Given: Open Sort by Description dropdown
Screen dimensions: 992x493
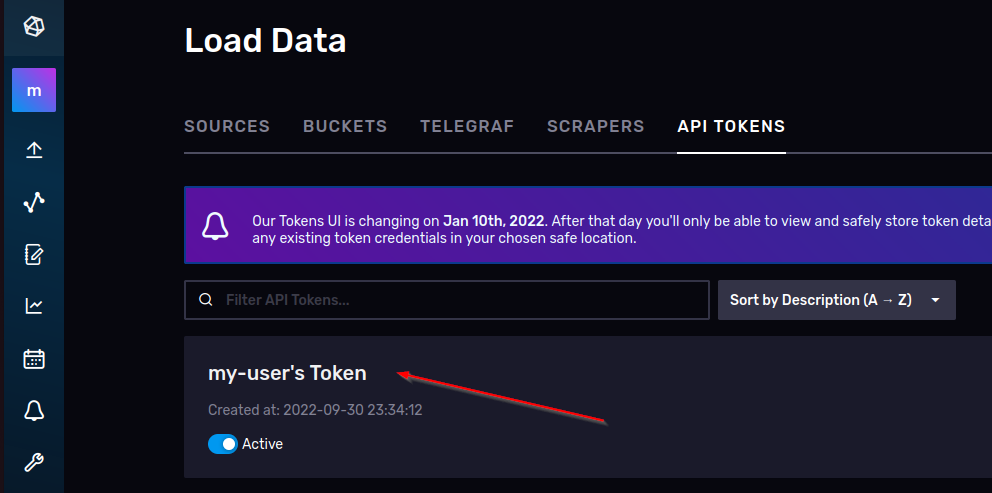Looking at the screenshot, I should (836, 300).
